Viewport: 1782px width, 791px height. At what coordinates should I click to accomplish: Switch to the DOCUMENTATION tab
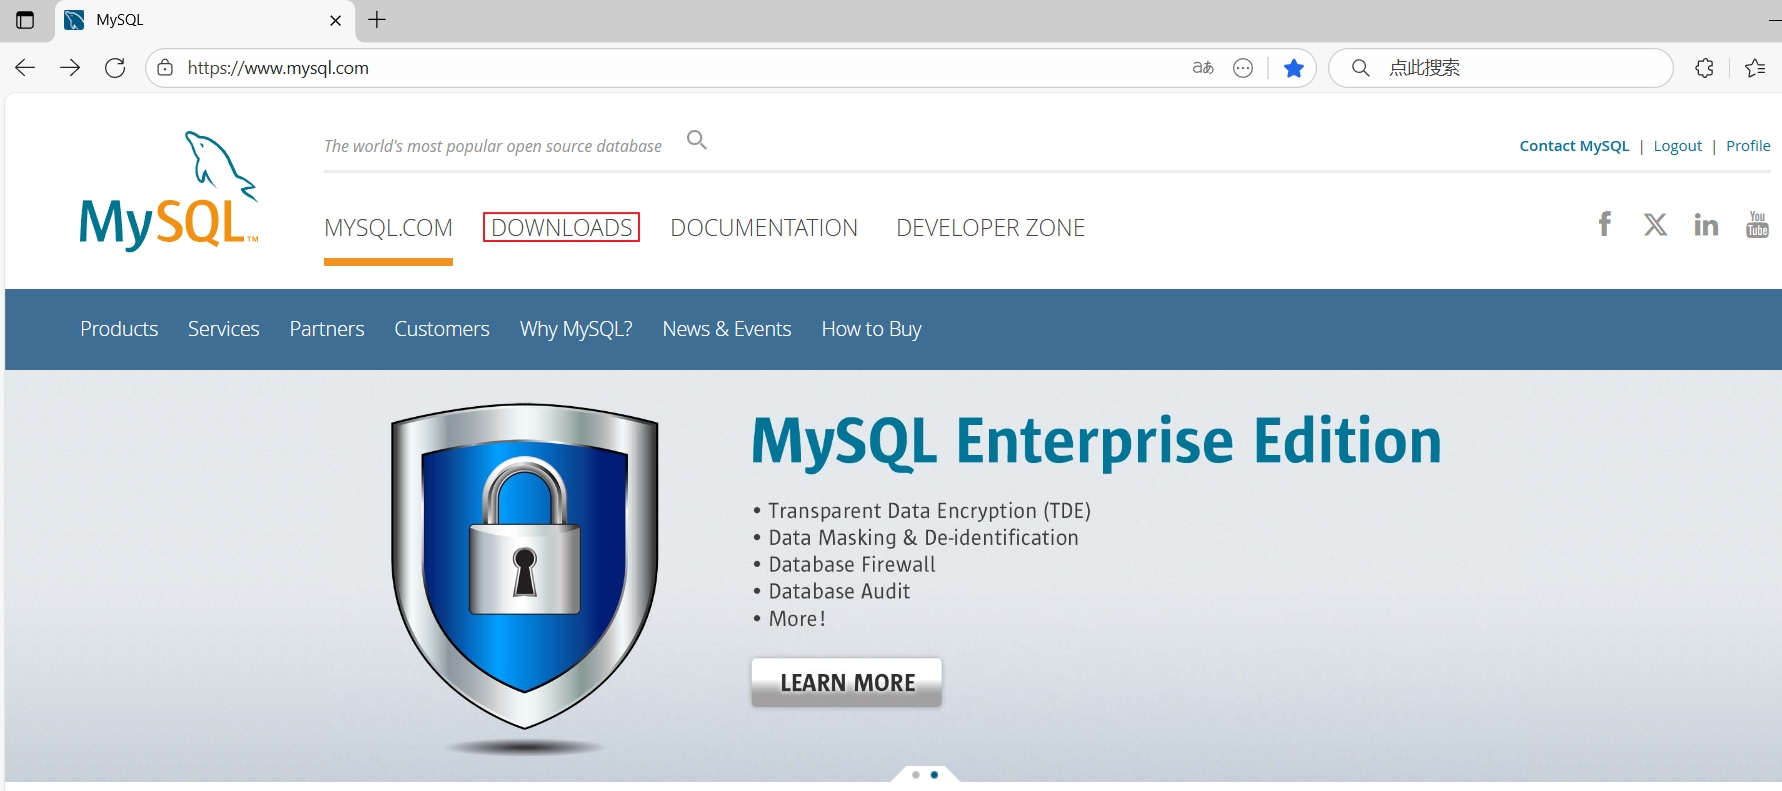764,228
